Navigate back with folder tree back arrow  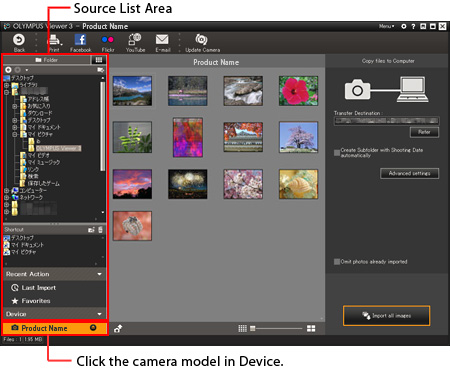click(8, 70)
